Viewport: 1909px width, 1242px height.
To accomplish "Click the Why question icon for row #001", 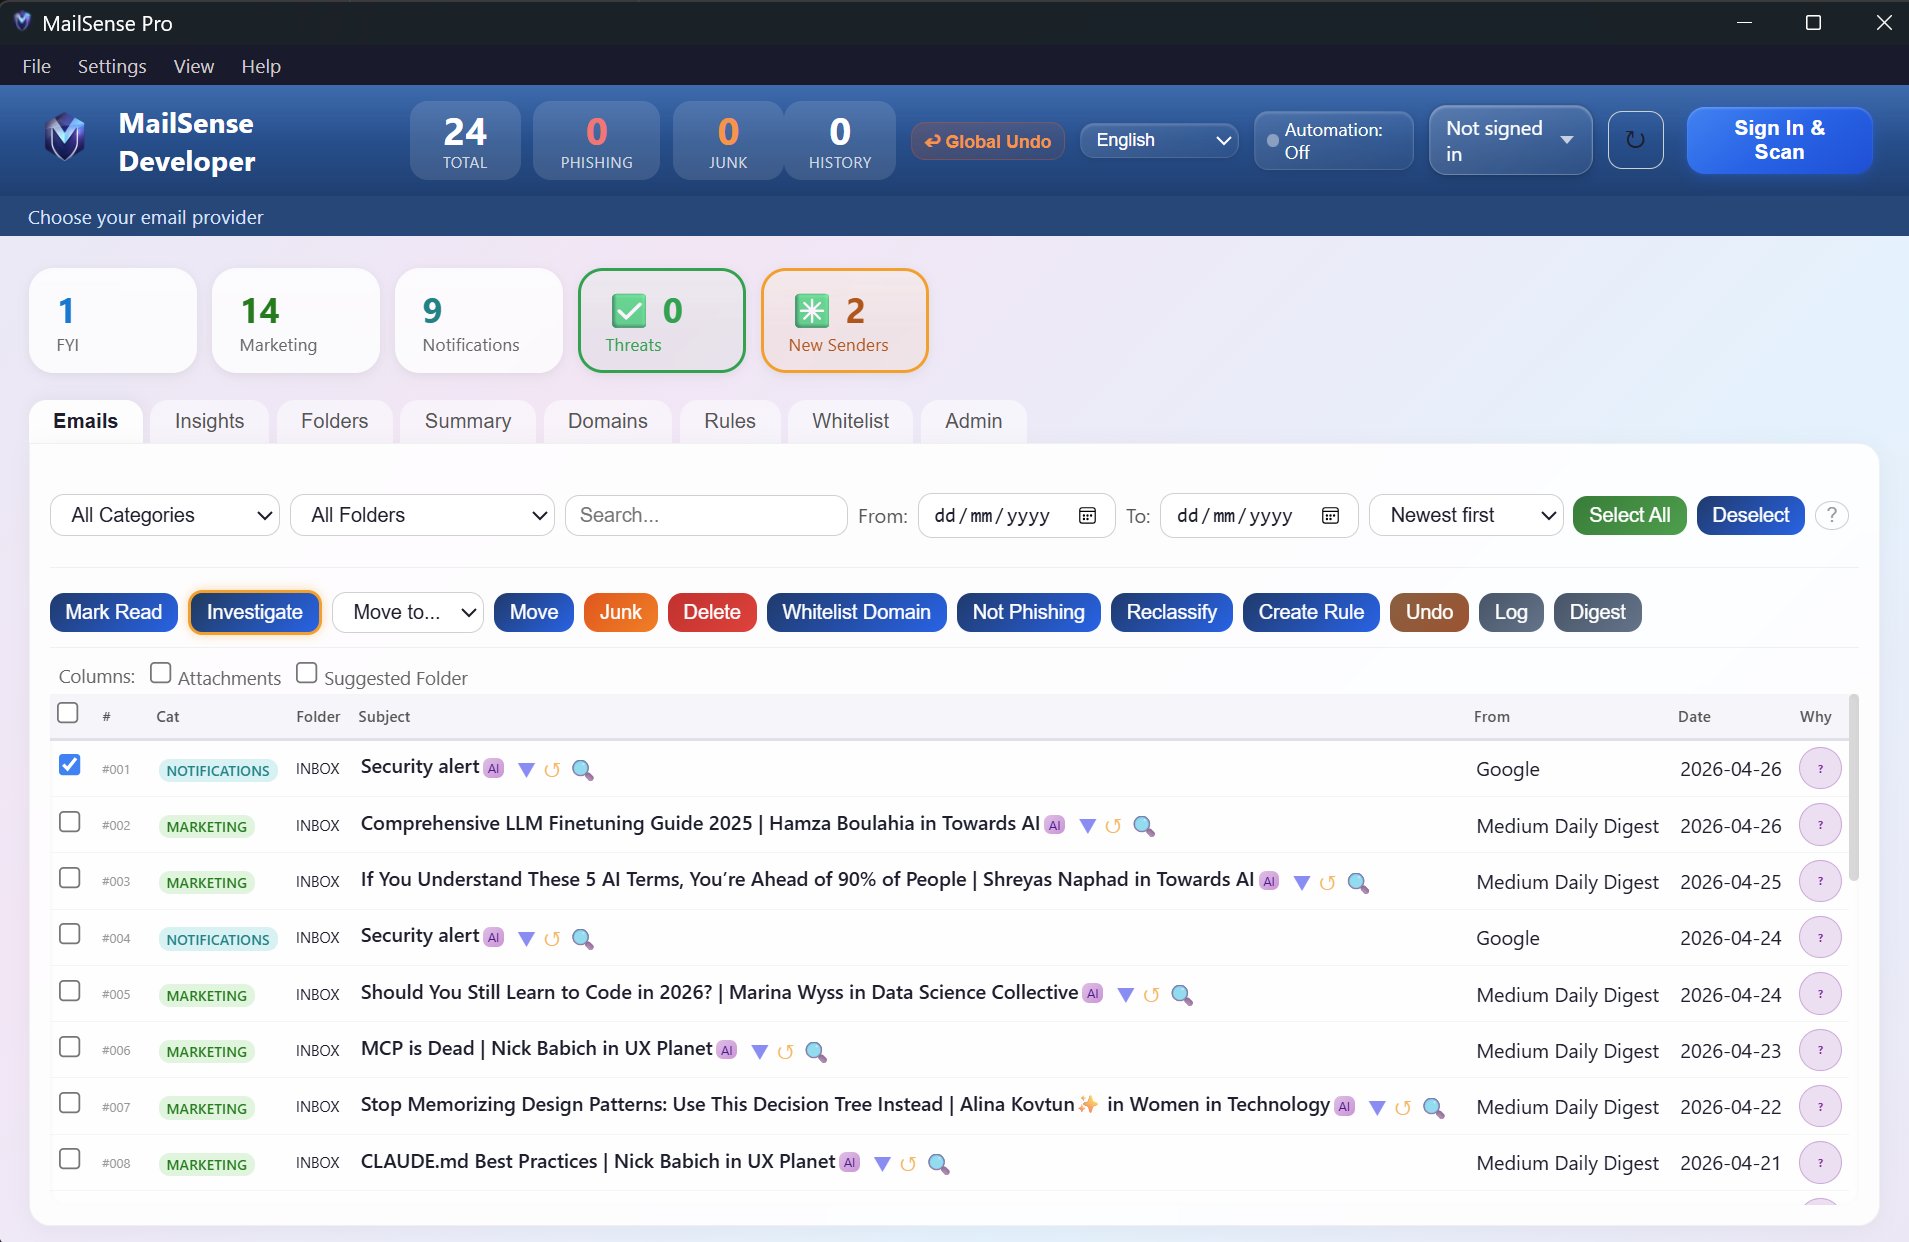I will tap(1820, 769).
